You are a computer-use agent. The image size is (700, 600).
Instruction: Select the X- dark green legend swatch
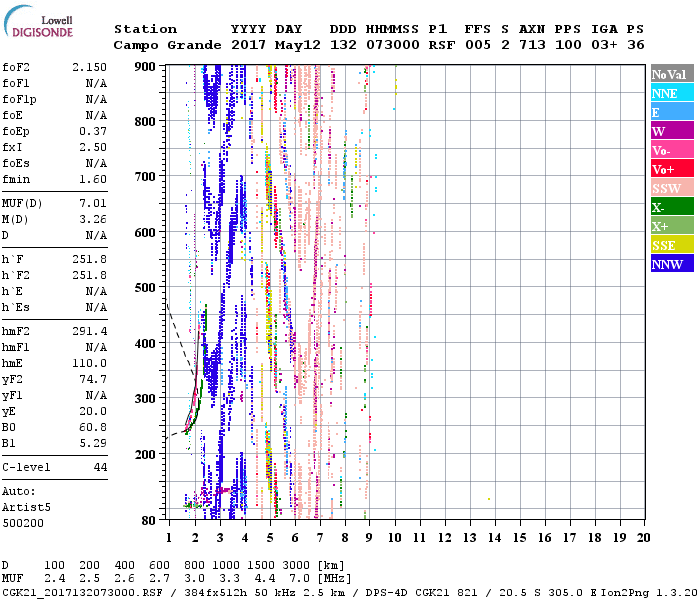coord(672,207)
